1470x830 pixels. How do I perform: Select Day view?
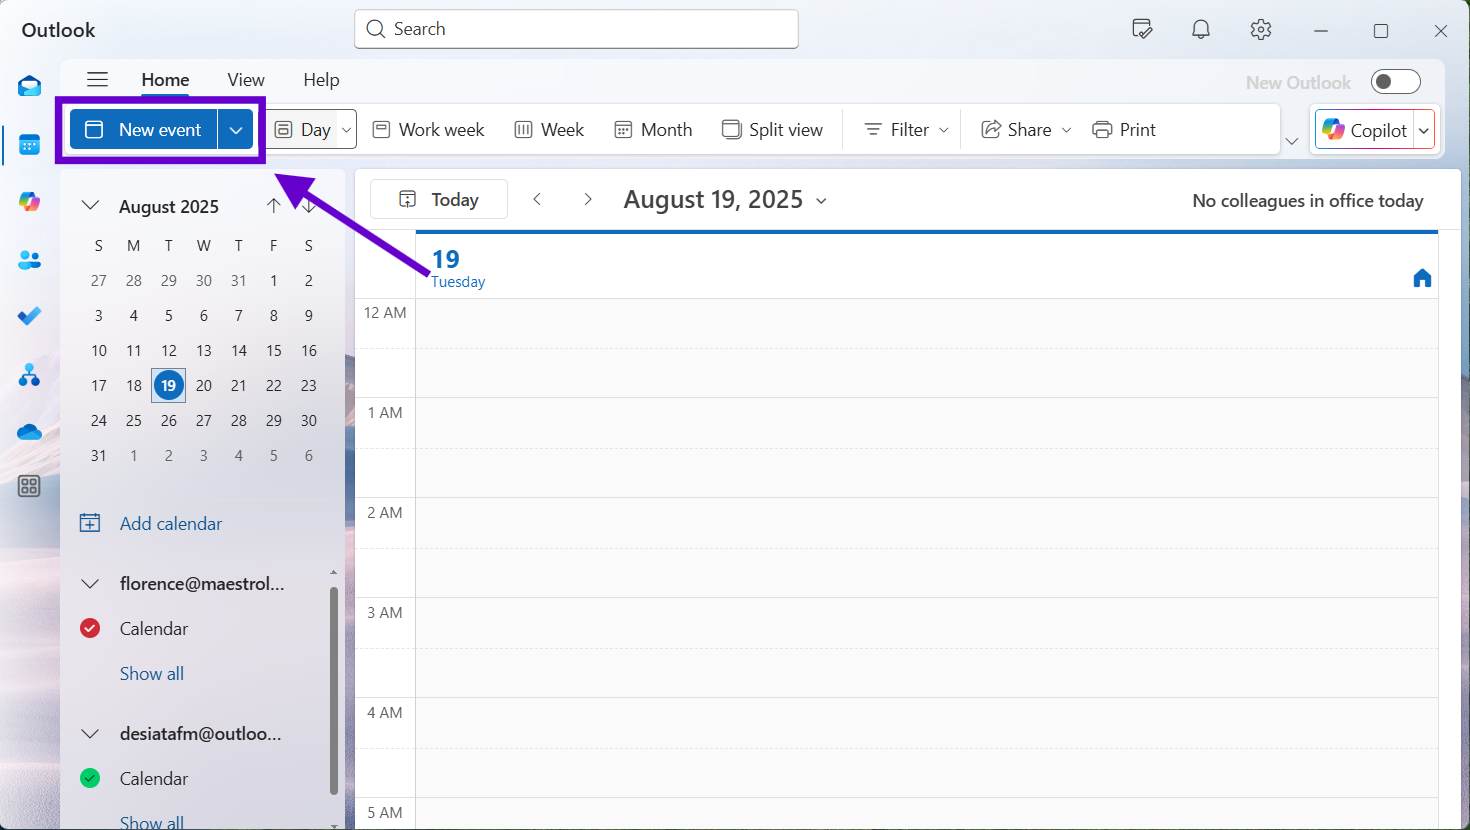pos(303,129)
